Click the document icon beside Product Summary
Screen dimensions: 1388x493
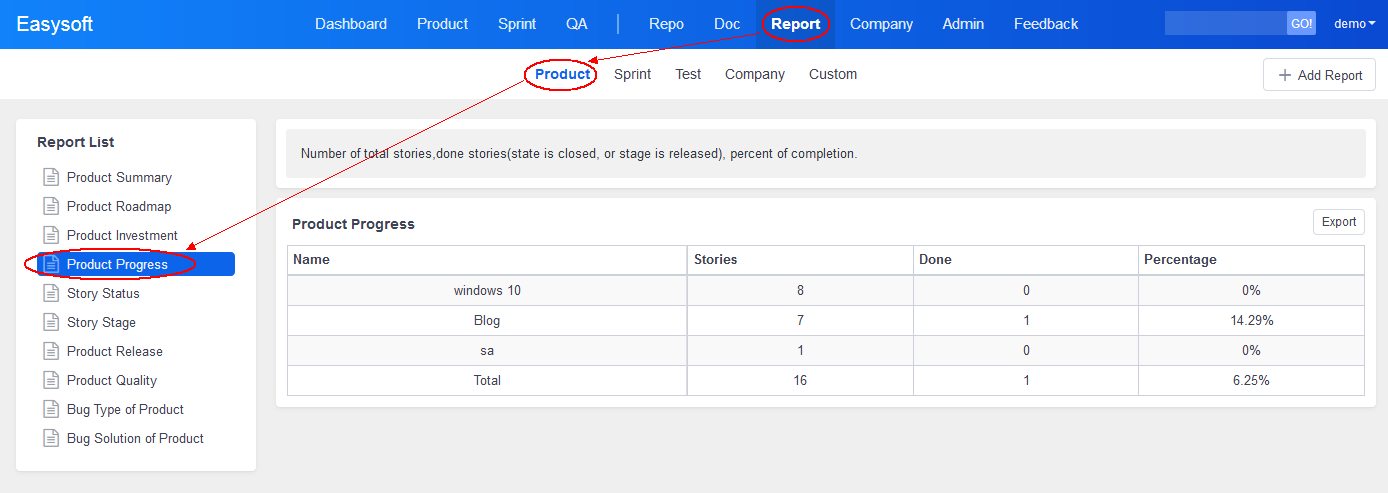pyautogui.click(x=50, y=177)
